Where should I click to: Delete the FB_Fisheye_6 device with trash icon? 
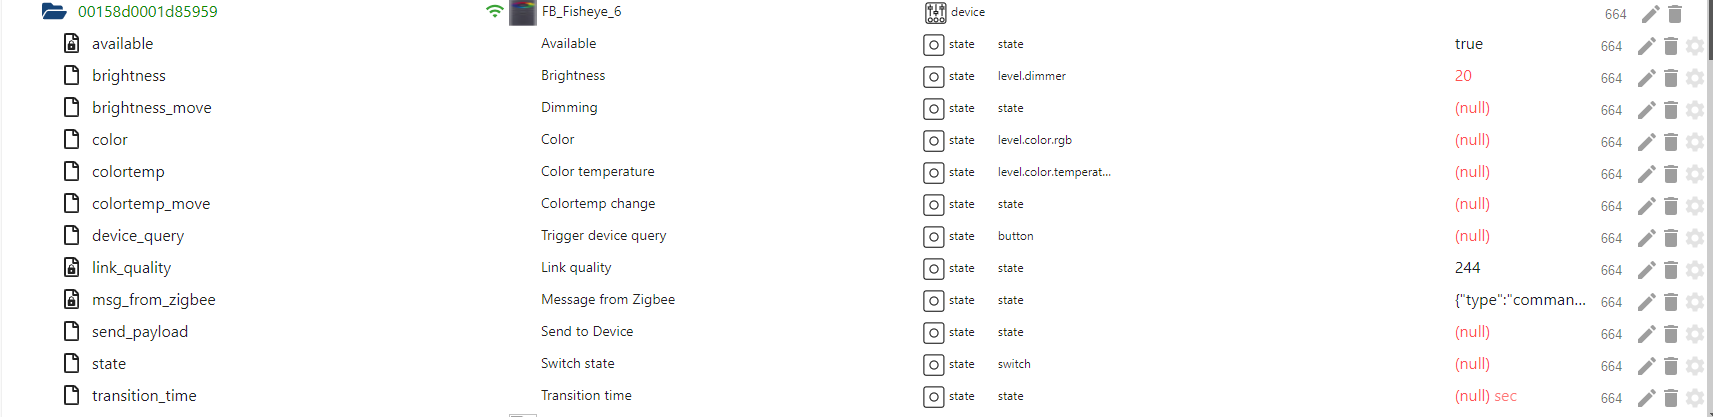[x=1675, y=14]
